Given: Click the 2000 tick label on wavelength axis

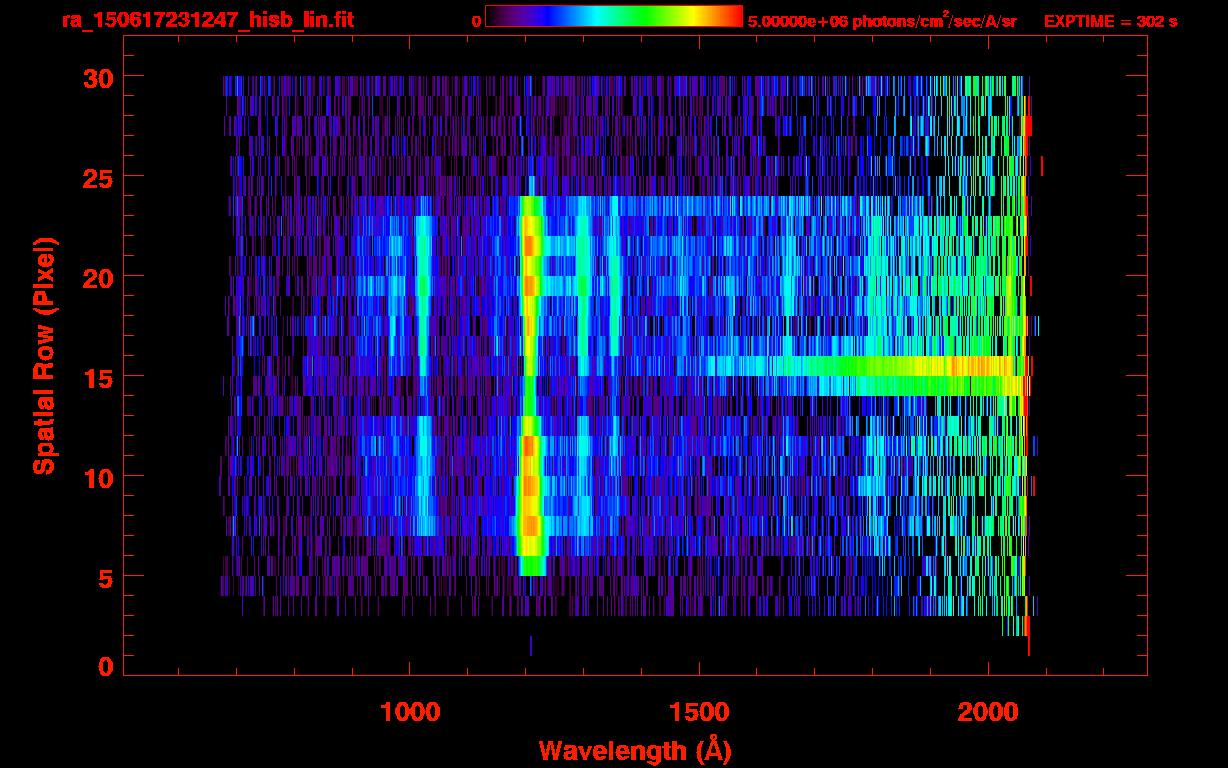Looking at the screenshot, I should pyautogui.click(x=988, y=712).
